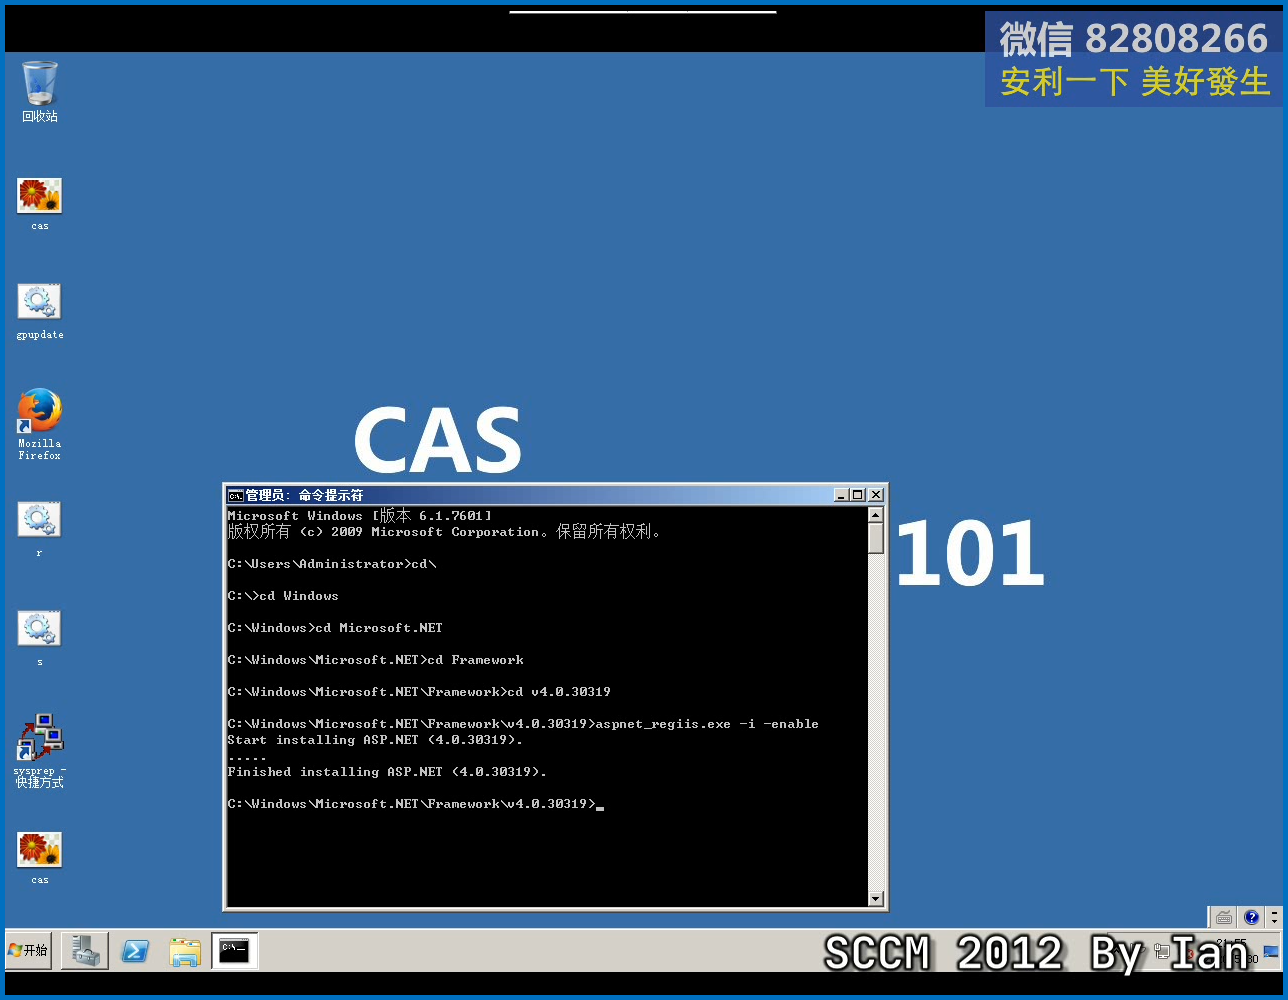Screen dimensions: 1288x1000
Task: Click the language bar keyboard icon
Action: point(1224,917)
